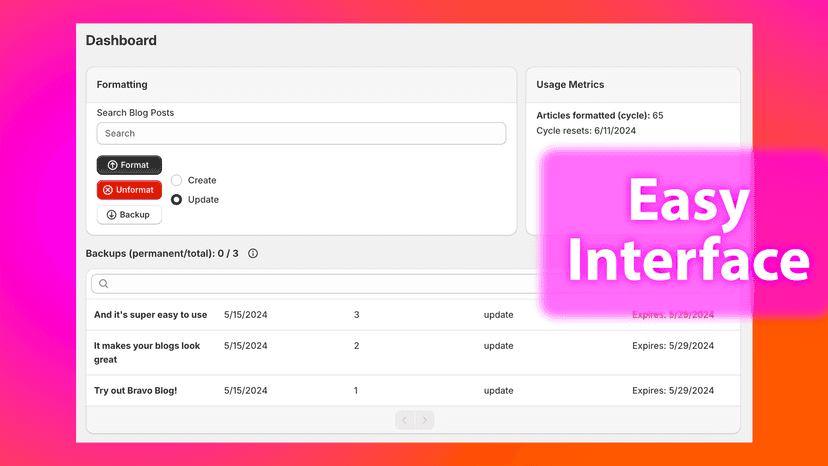828x466 pixels.
Task: Click 'Expires: 5/29/2024' in blogs look great row
Action: pyautogui.click(x=673, y=346)
